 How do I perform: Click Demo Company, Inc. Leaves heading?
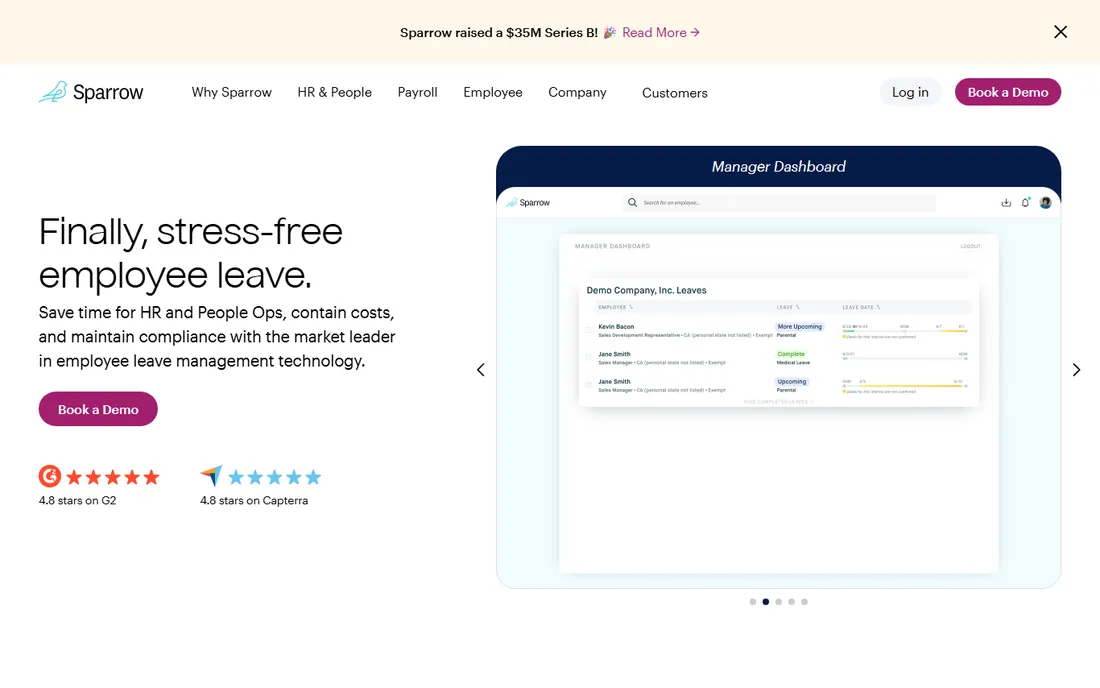pyautogui.click(x=646, y=290)
